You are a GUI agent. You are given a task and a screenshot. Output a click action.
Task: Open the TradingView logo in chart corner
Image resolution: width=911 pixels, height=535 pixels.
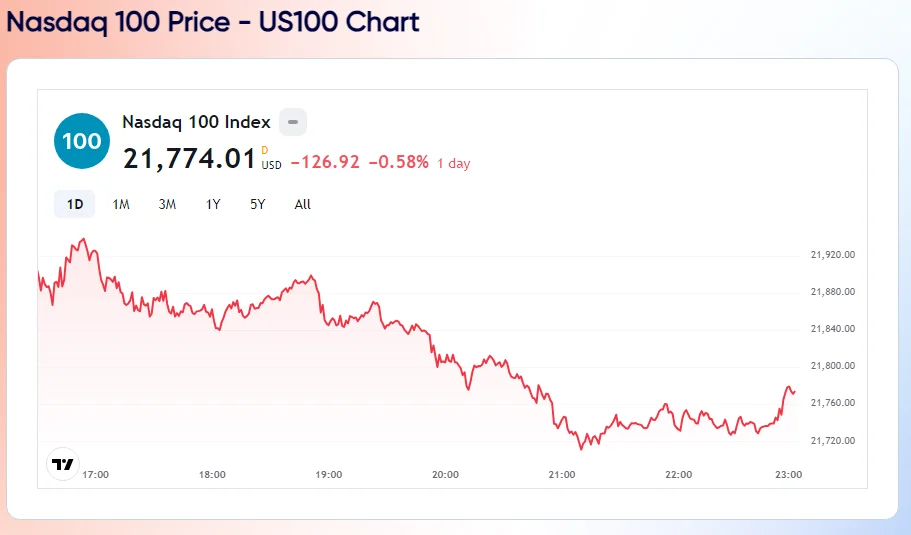(63, 463)
